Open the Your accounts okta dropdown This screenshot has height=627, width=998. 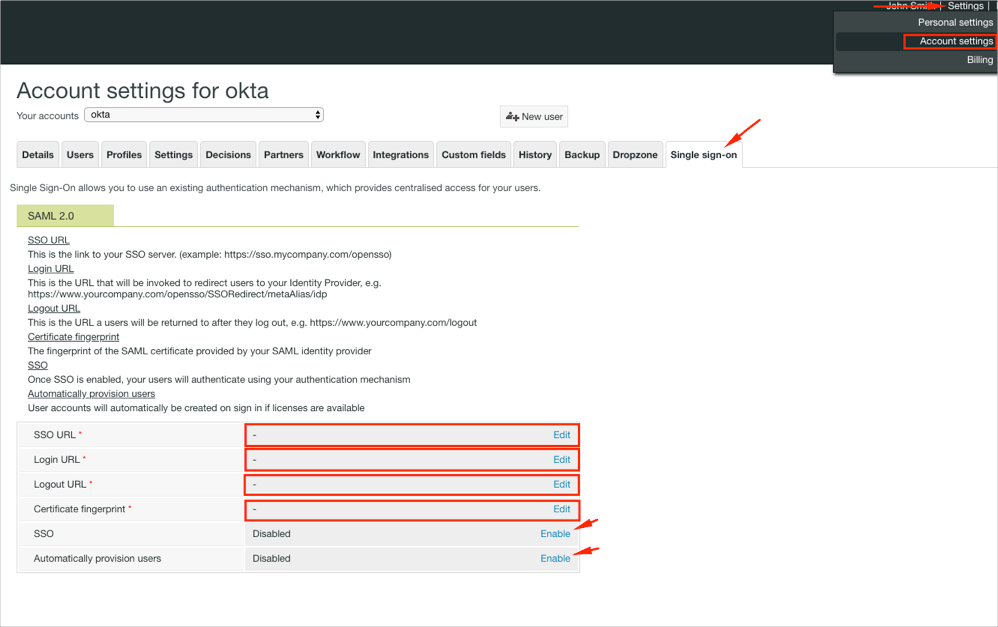point(204,115)
